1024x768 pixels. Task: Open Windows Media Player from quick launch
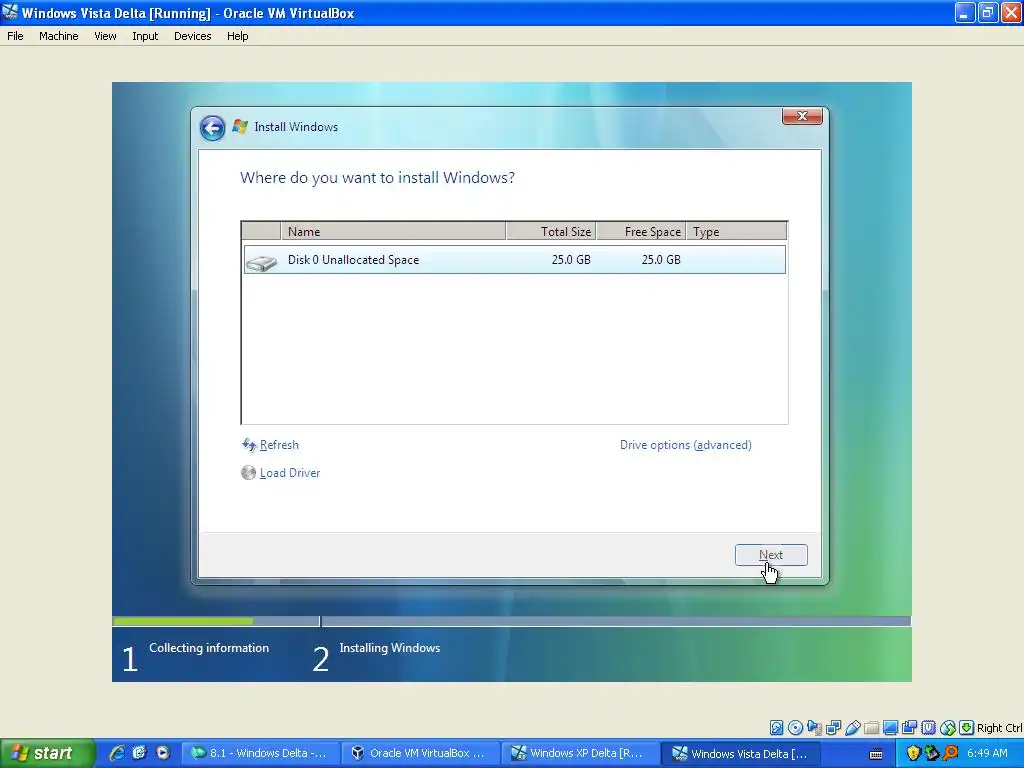pyautogui.click(x=163, y=753)
